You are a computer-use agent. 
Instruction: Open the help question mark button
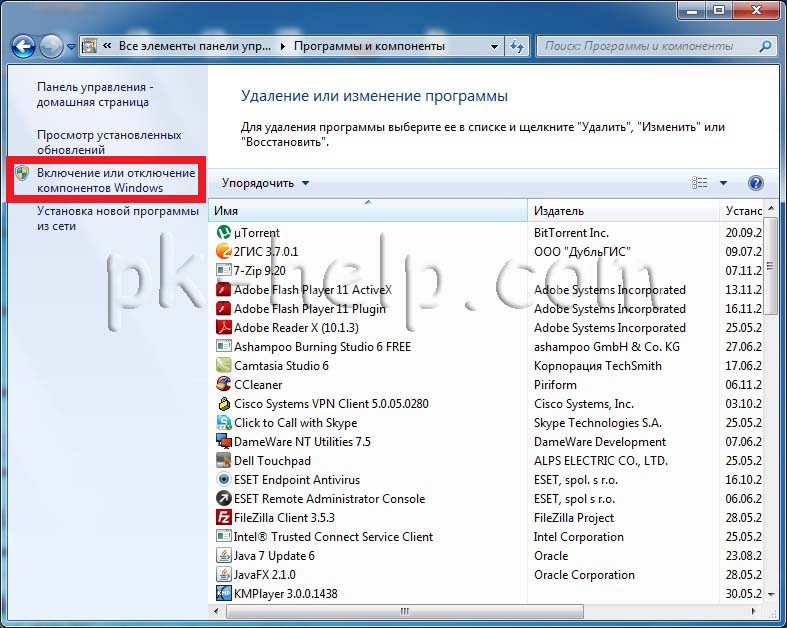click(755, 183)
